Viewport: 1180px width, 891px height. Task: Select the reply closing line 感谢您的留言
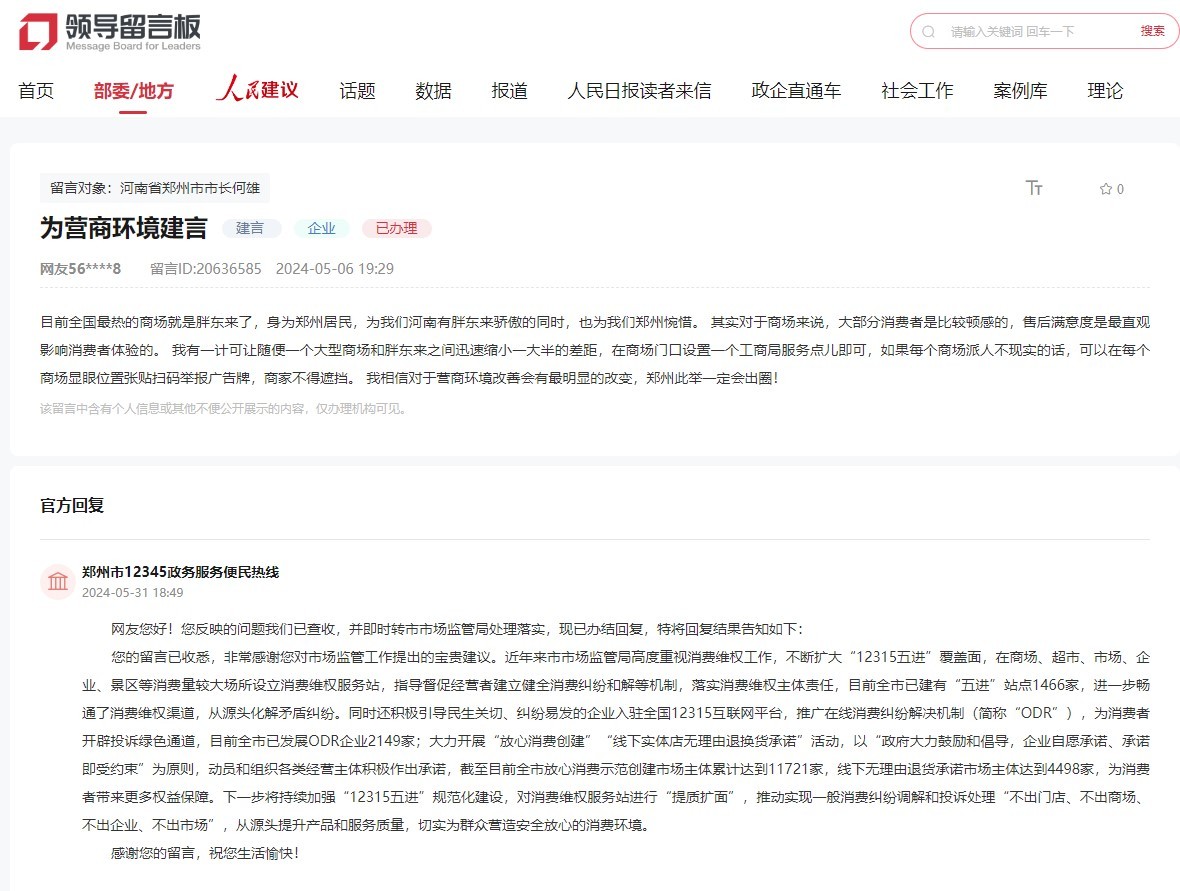click(205, 853)
